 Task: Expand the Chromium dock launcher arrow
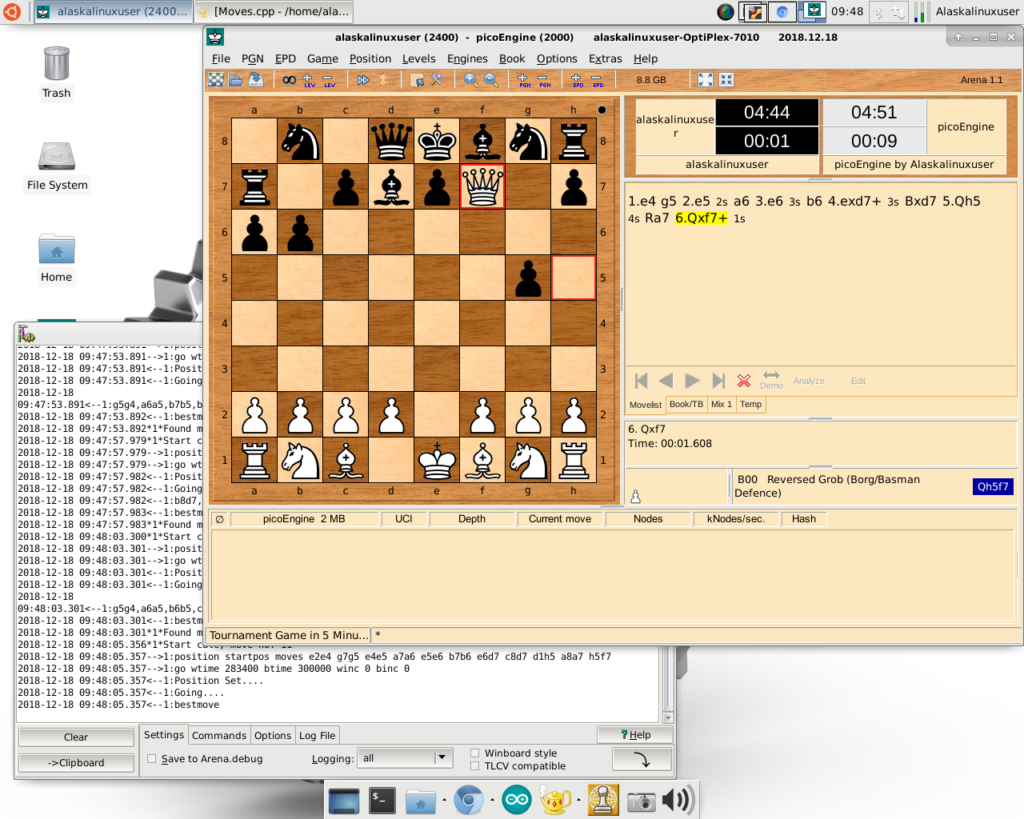pos(493,801)
